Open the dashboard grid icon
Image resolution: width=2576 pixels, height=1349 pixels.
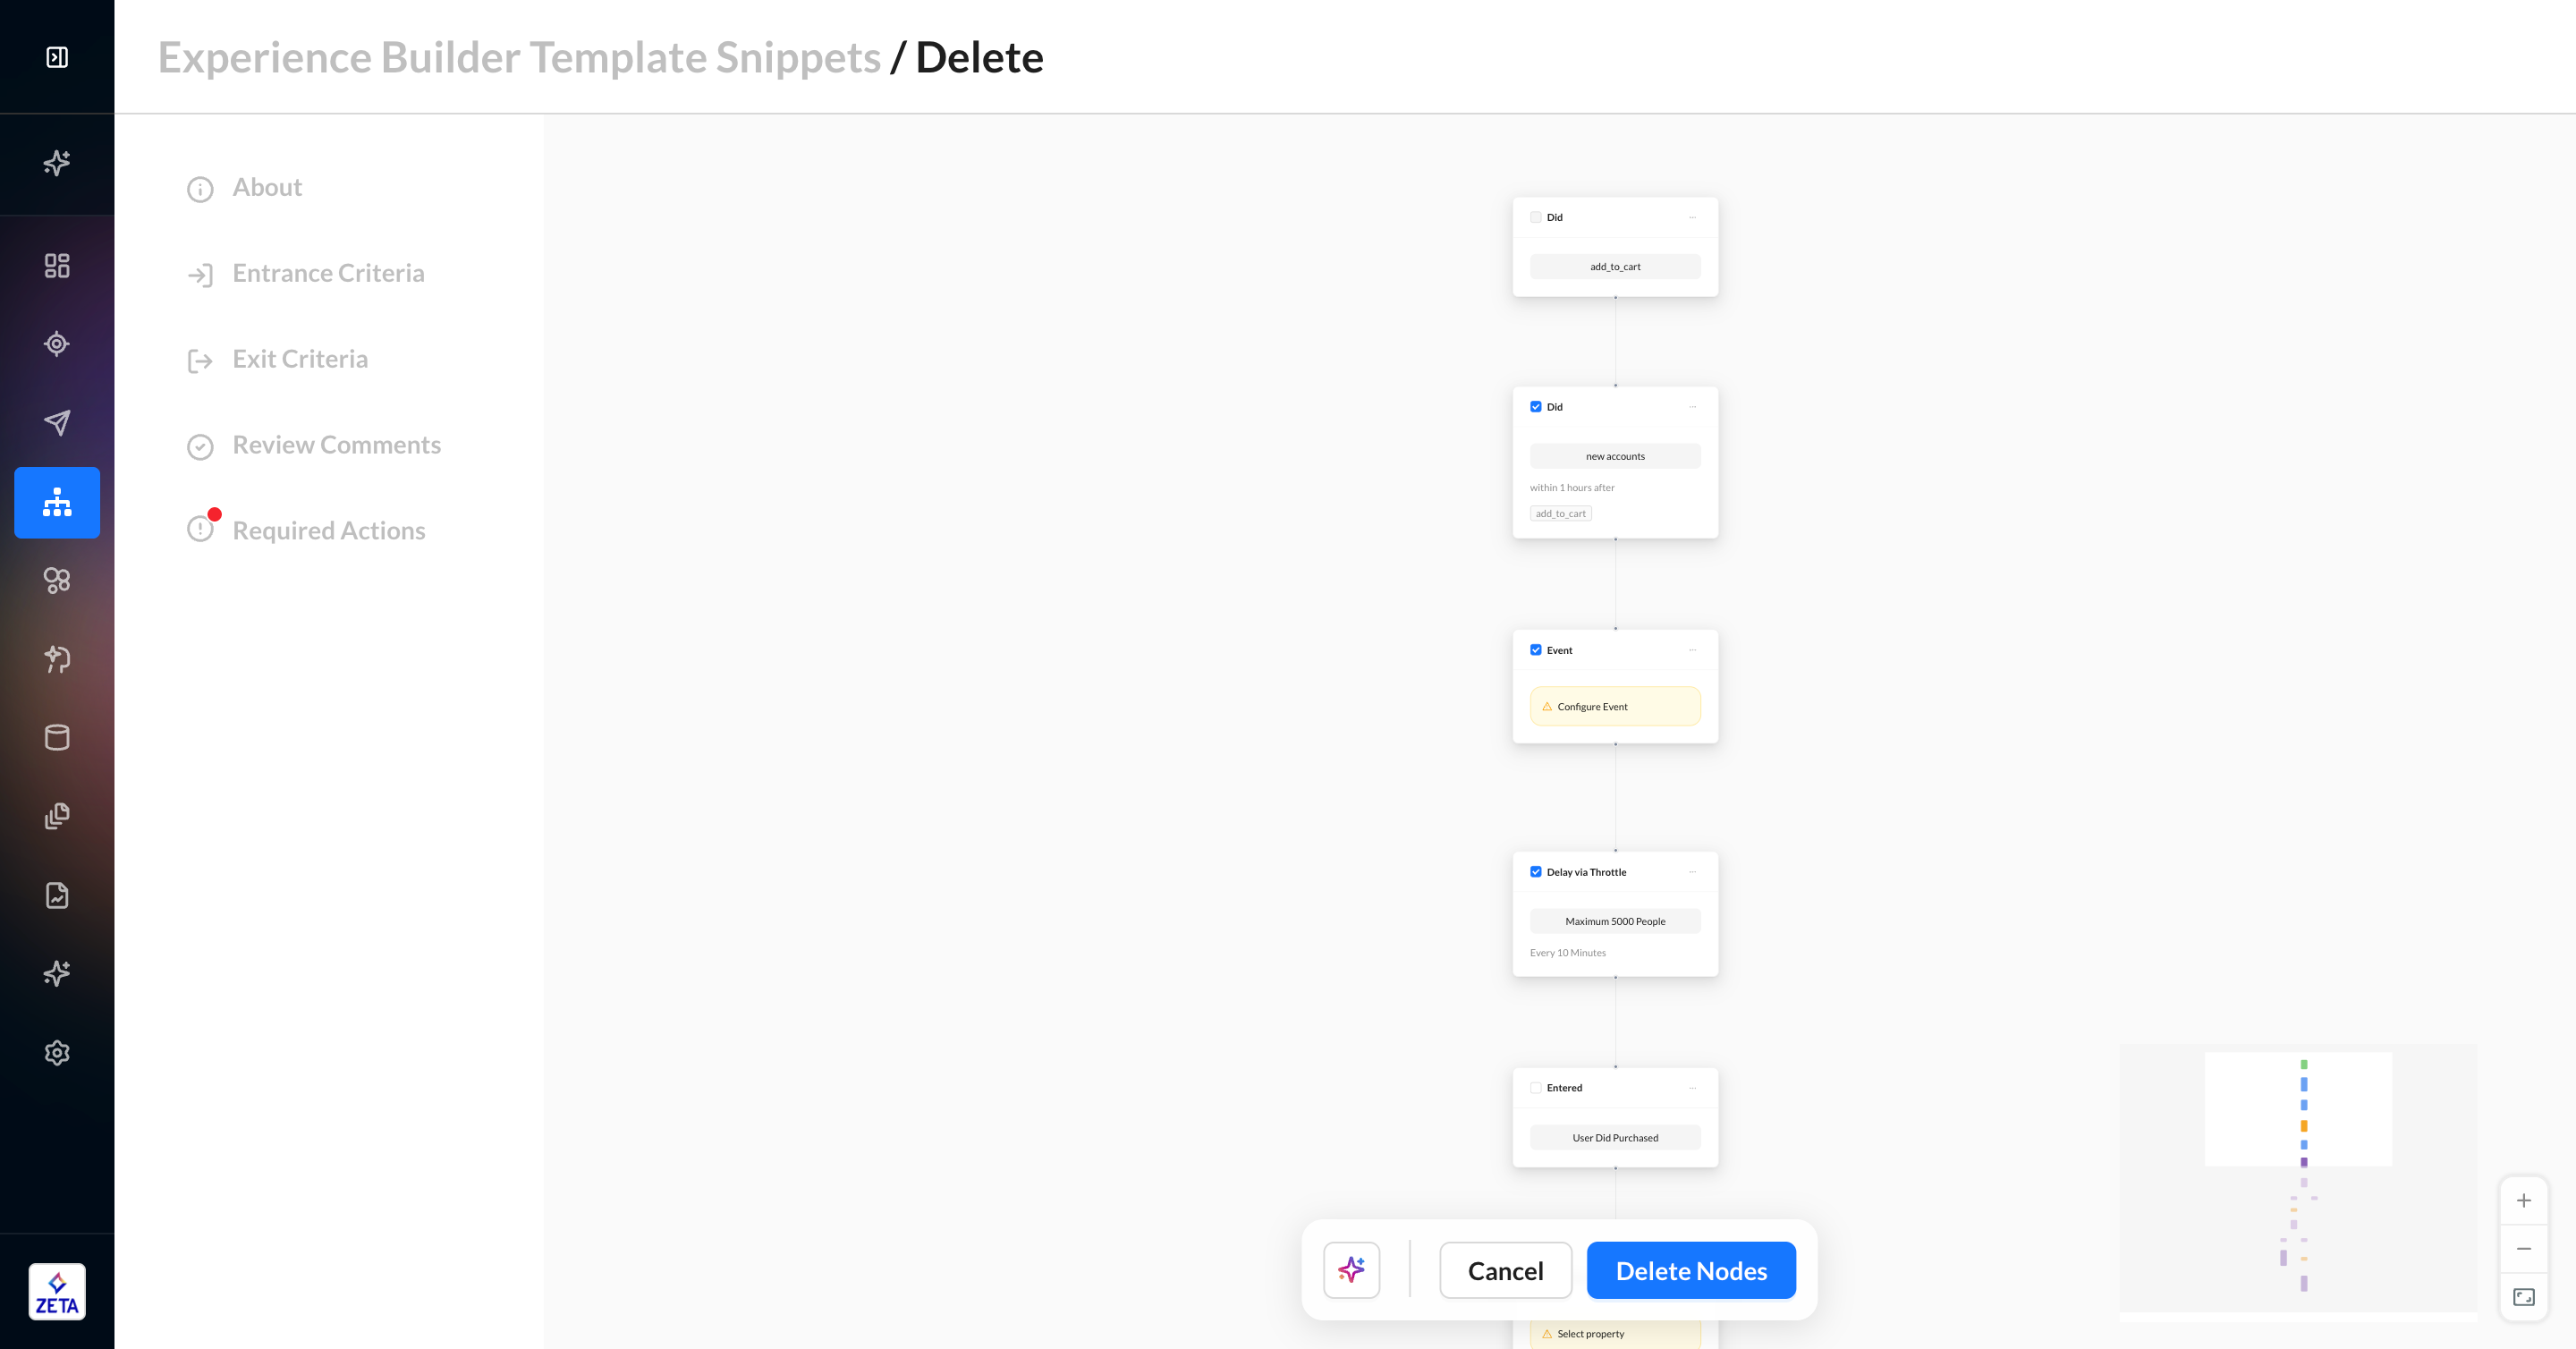(x=57, y=265)
